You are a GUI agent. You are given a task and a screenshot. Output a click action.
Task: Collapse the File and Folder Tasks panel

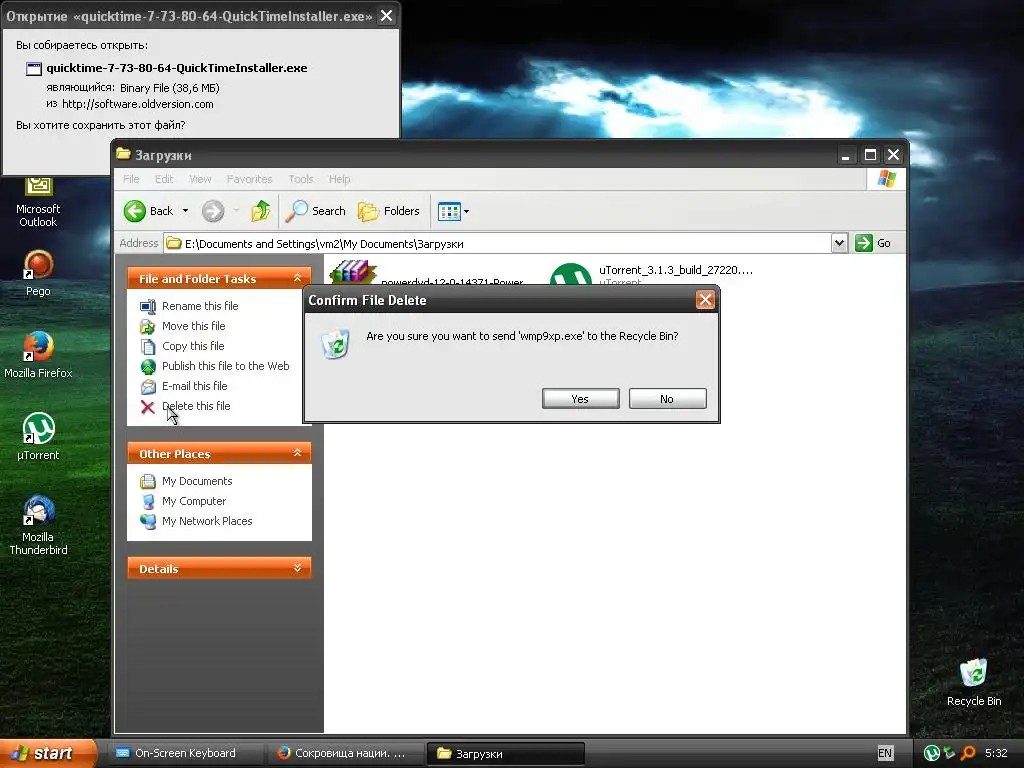297,278
